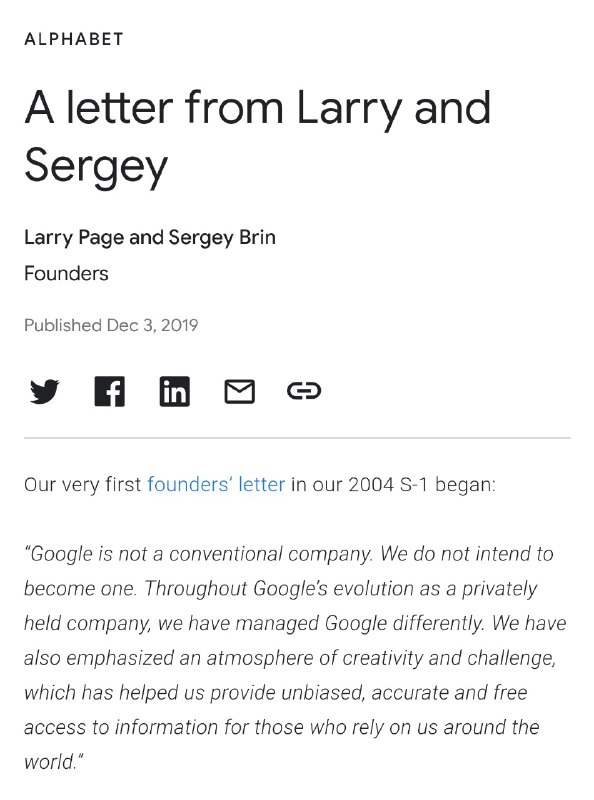This screenshot has height=800, width=594.
Task: Click the line starting 'held company, we have'
Action: [x=295, y=624]
